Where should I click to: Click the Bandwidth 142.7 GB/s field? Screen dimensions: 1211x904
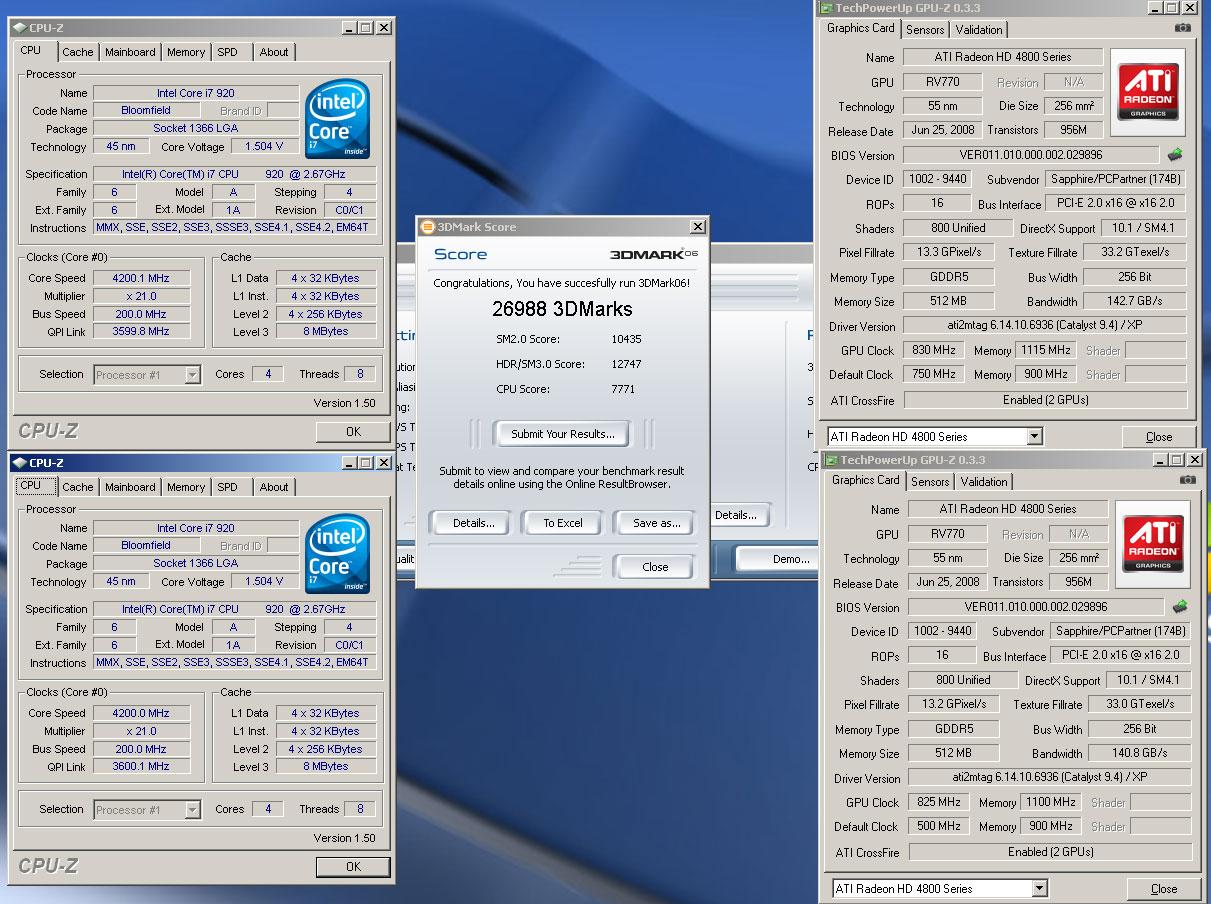(x=1134, y=301)
